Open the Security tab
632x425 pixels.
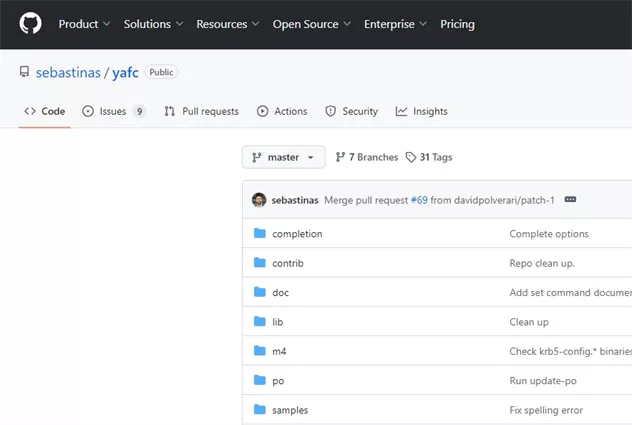[351, 111]
